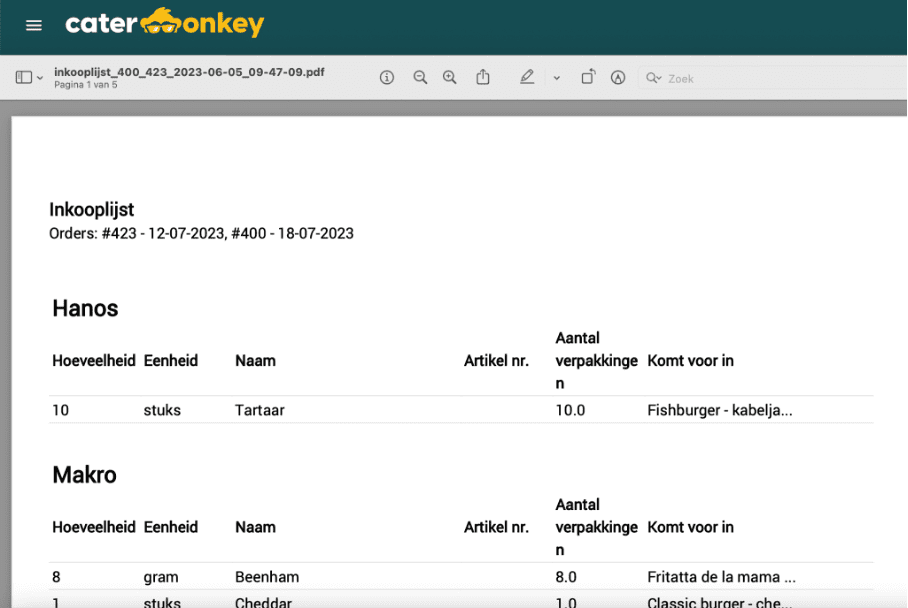Show PDF info inspector

[x=387, y=78]
